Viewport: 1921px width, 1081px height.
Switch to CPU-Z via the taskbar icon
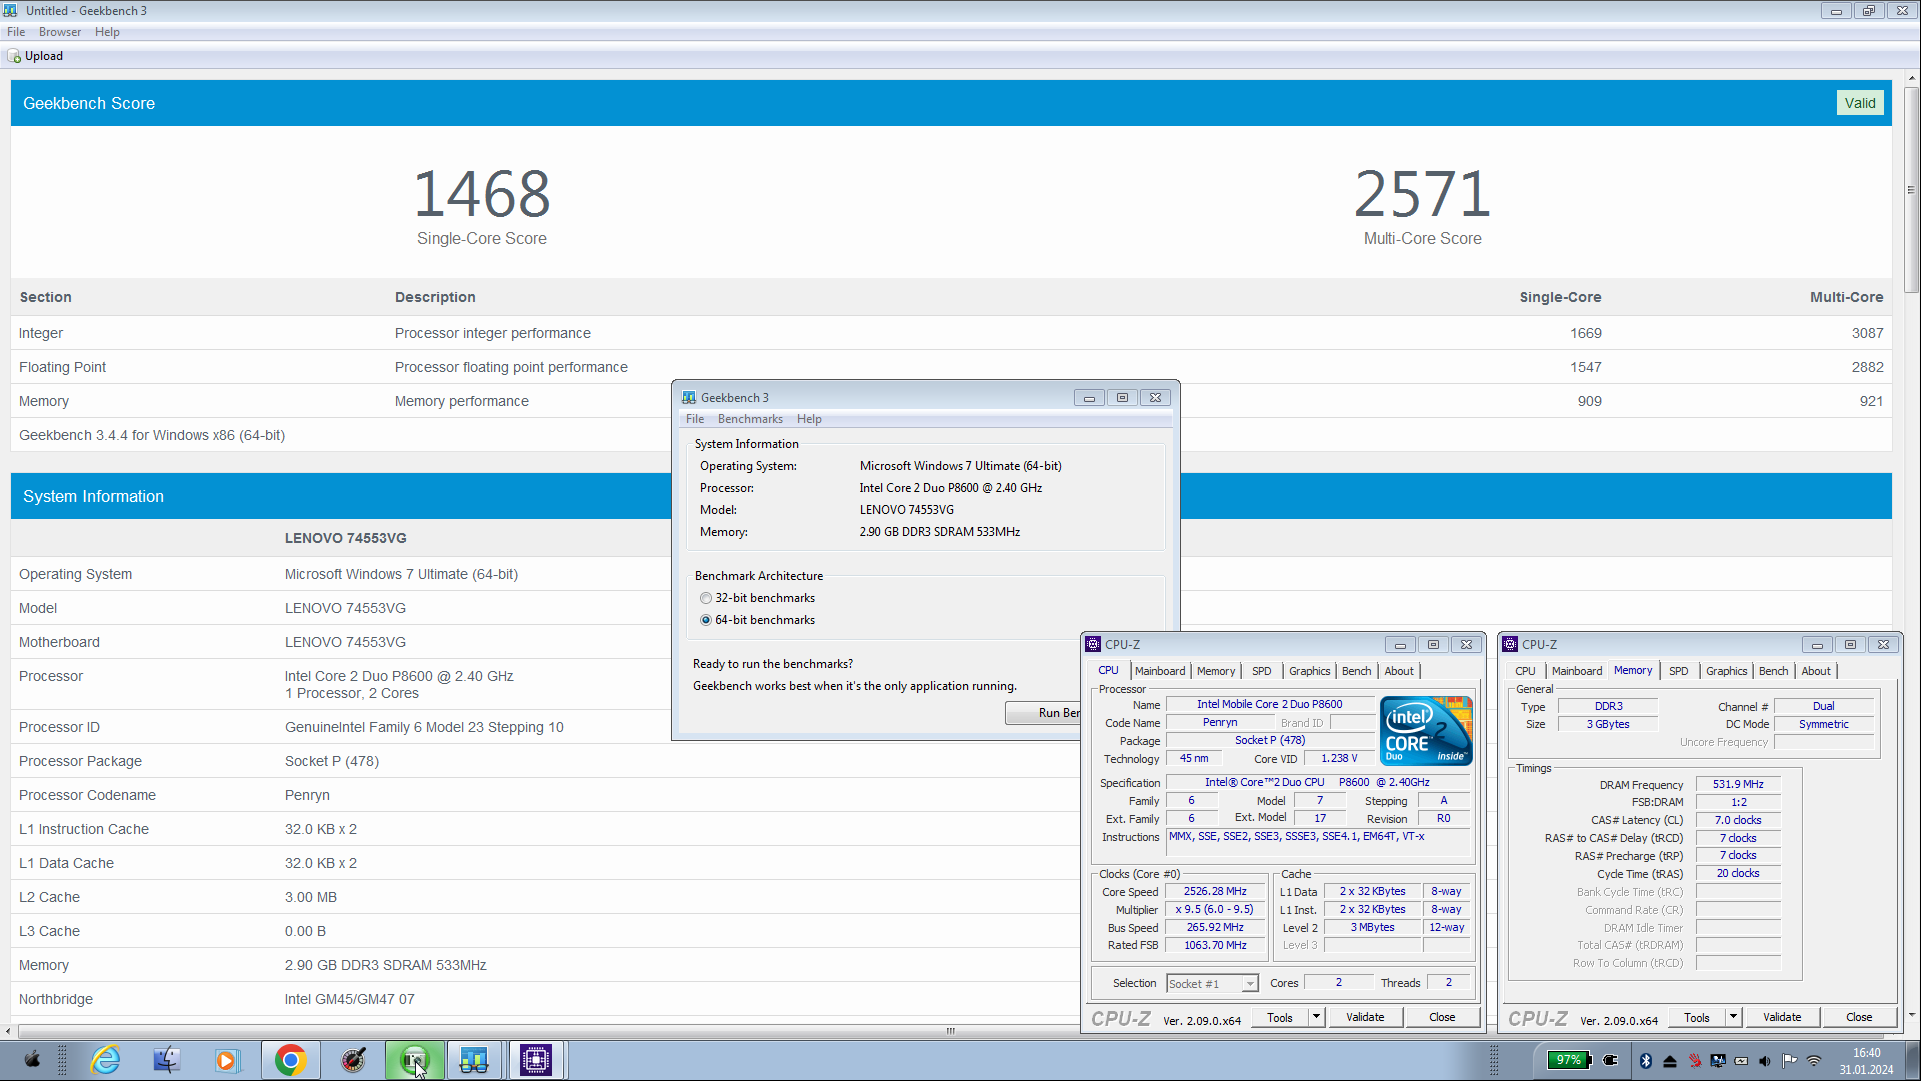click(536, 1060)
